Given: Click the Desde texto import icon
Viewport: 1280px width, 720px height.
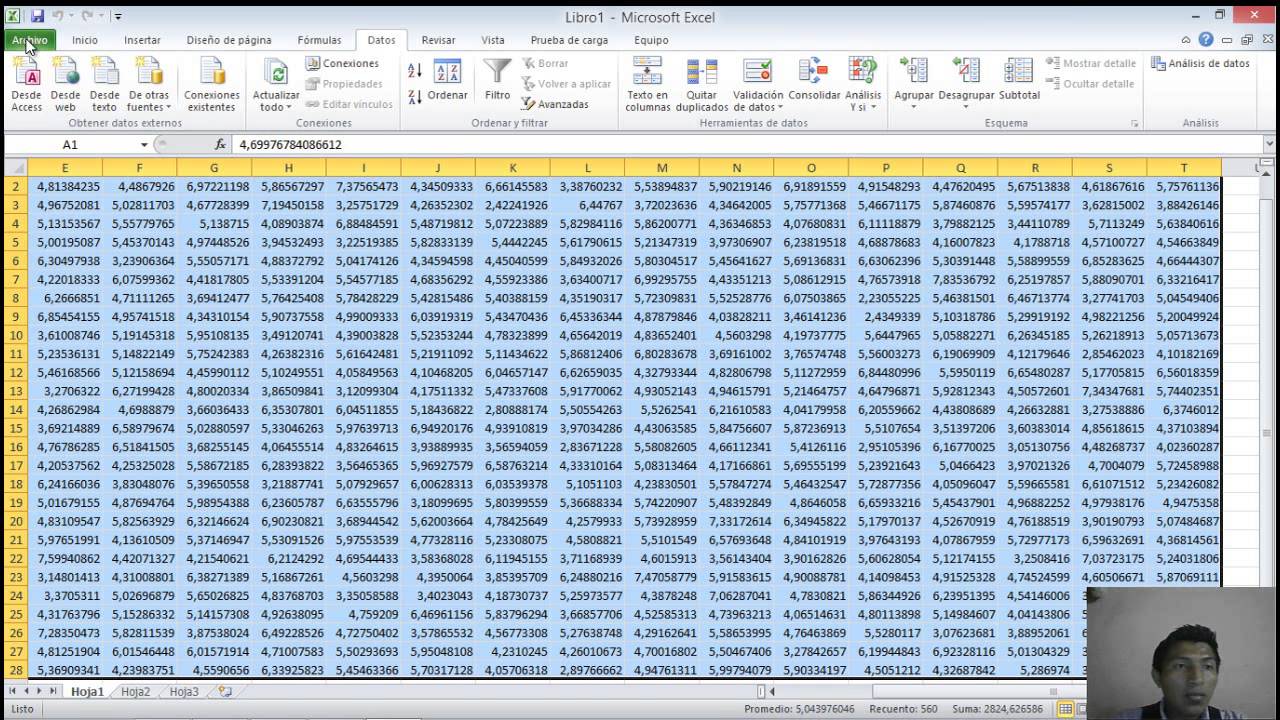Looking at the screenshot, I should tap(104, 84).
